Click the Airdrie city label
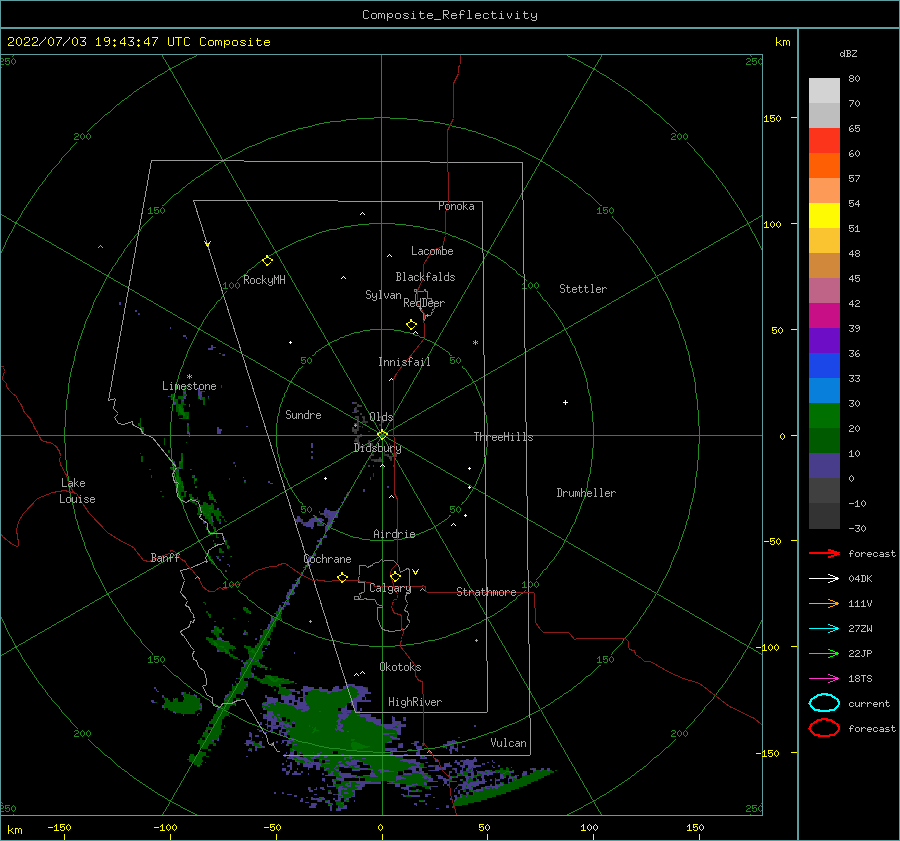900x841 pixels. 394,534
